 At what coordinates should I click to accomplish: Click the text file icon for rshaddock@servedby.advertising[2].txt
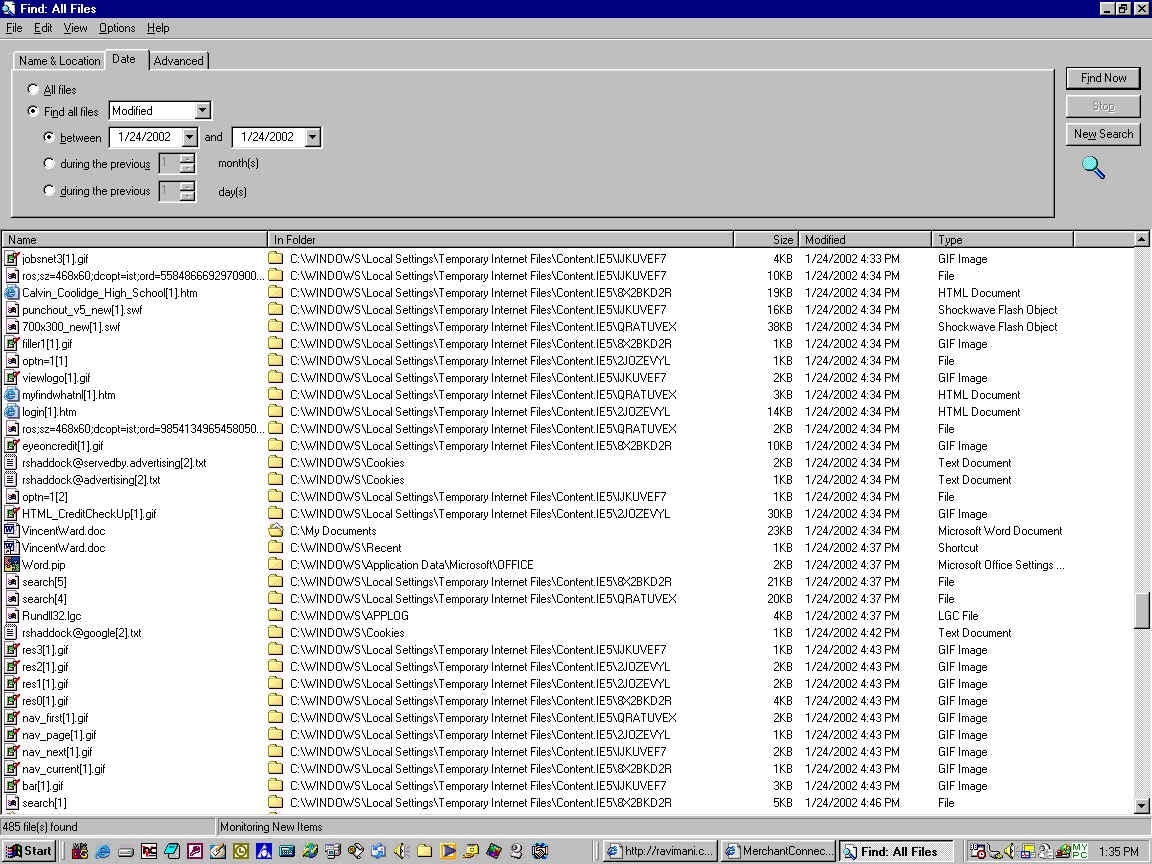[12, 463]
